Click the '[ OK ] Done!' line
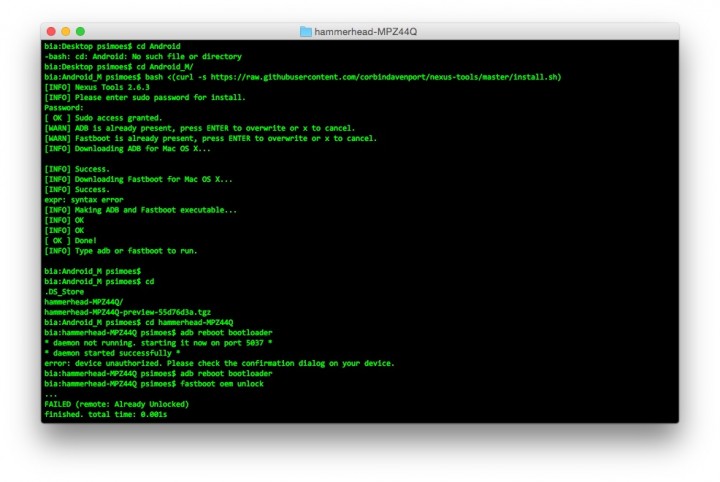This screenshot has height=482, width=720. pyautogui.click(x=70, y=241)
